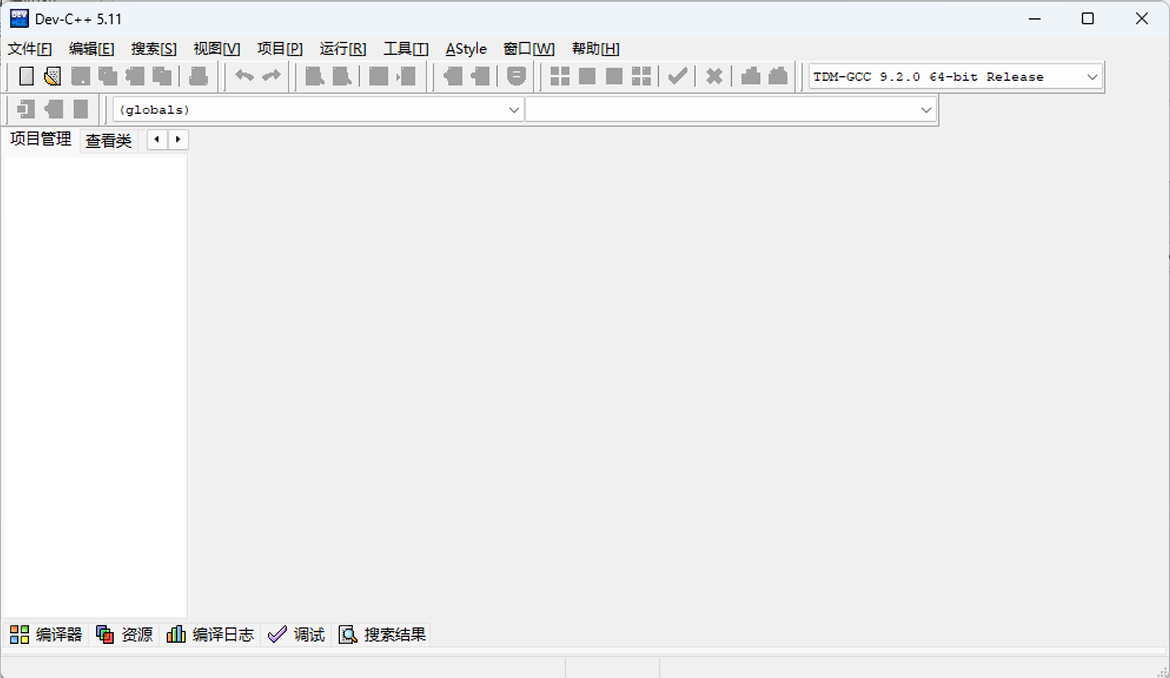Open the TDM-GCC compiler configuration dropdown
This screenshot has width=1170, height=678.
tap(1091, 76)
